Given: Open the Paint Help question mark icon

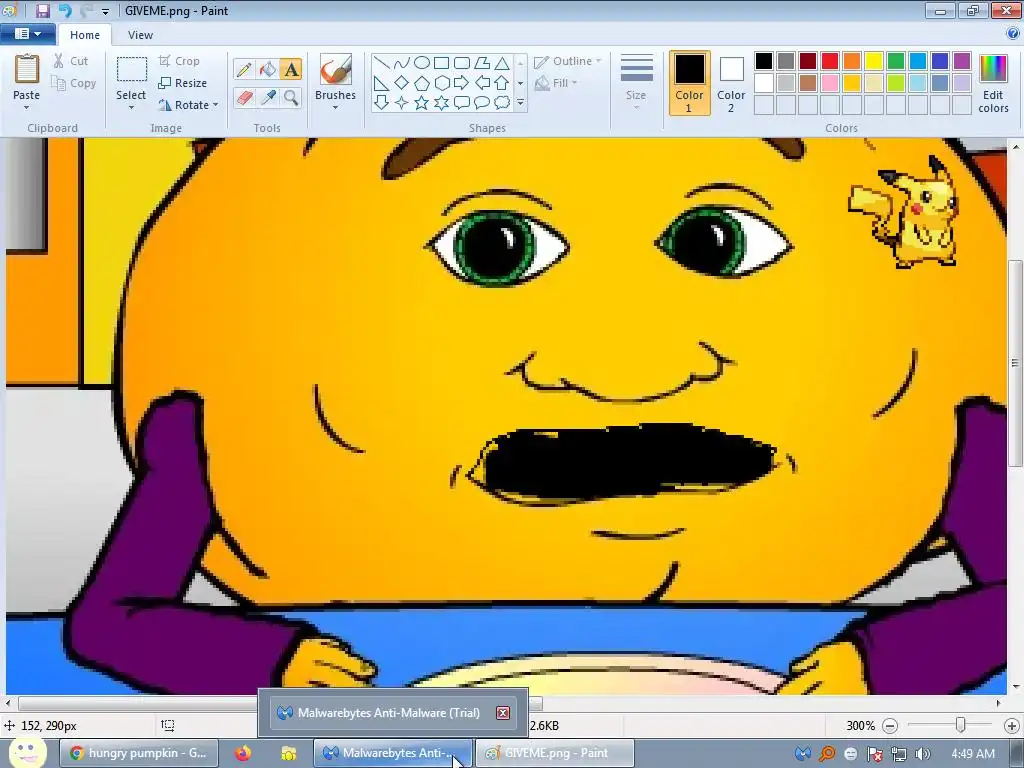Looking at the screenshot, I should pyautogui.click(x=1014, y=34).
